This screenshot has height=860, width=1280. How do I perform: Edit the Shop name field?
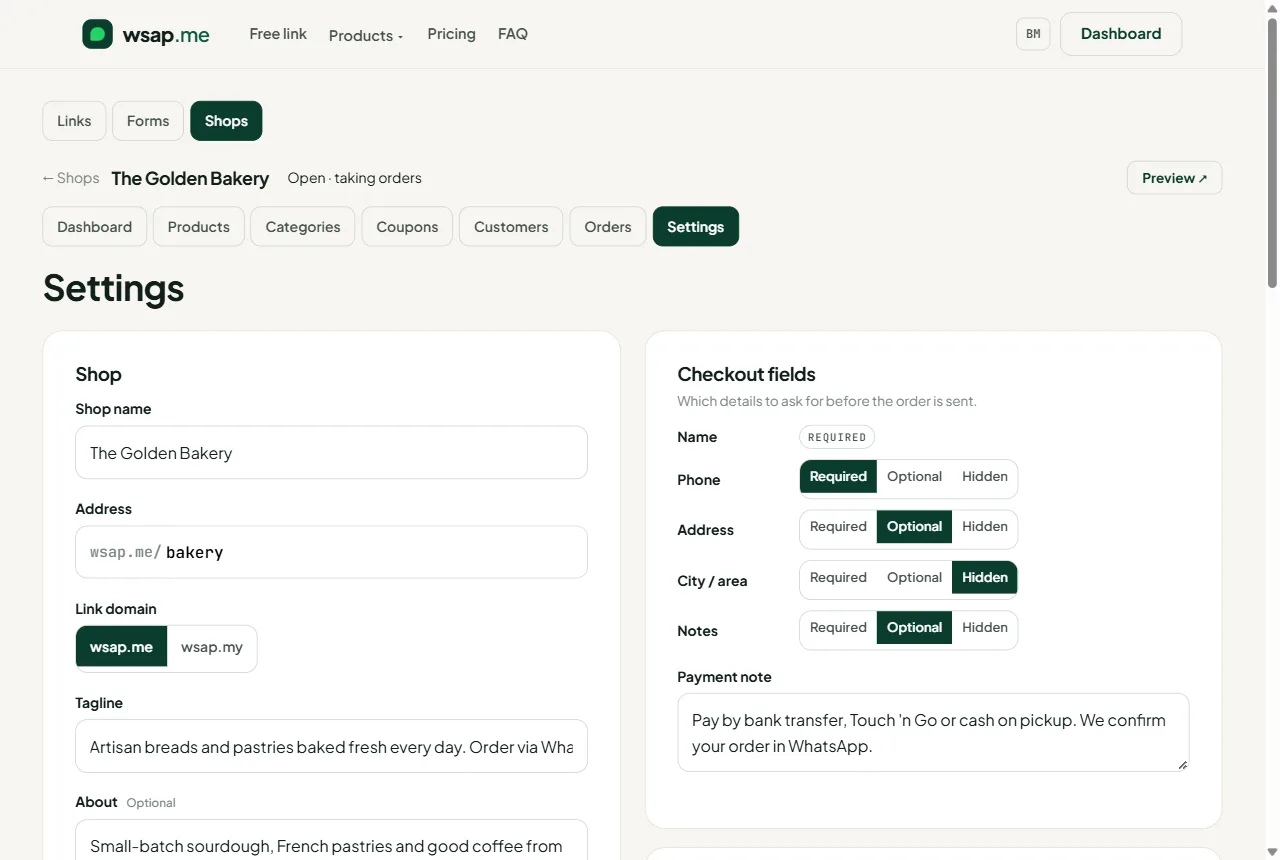click(x=331, y=453)
